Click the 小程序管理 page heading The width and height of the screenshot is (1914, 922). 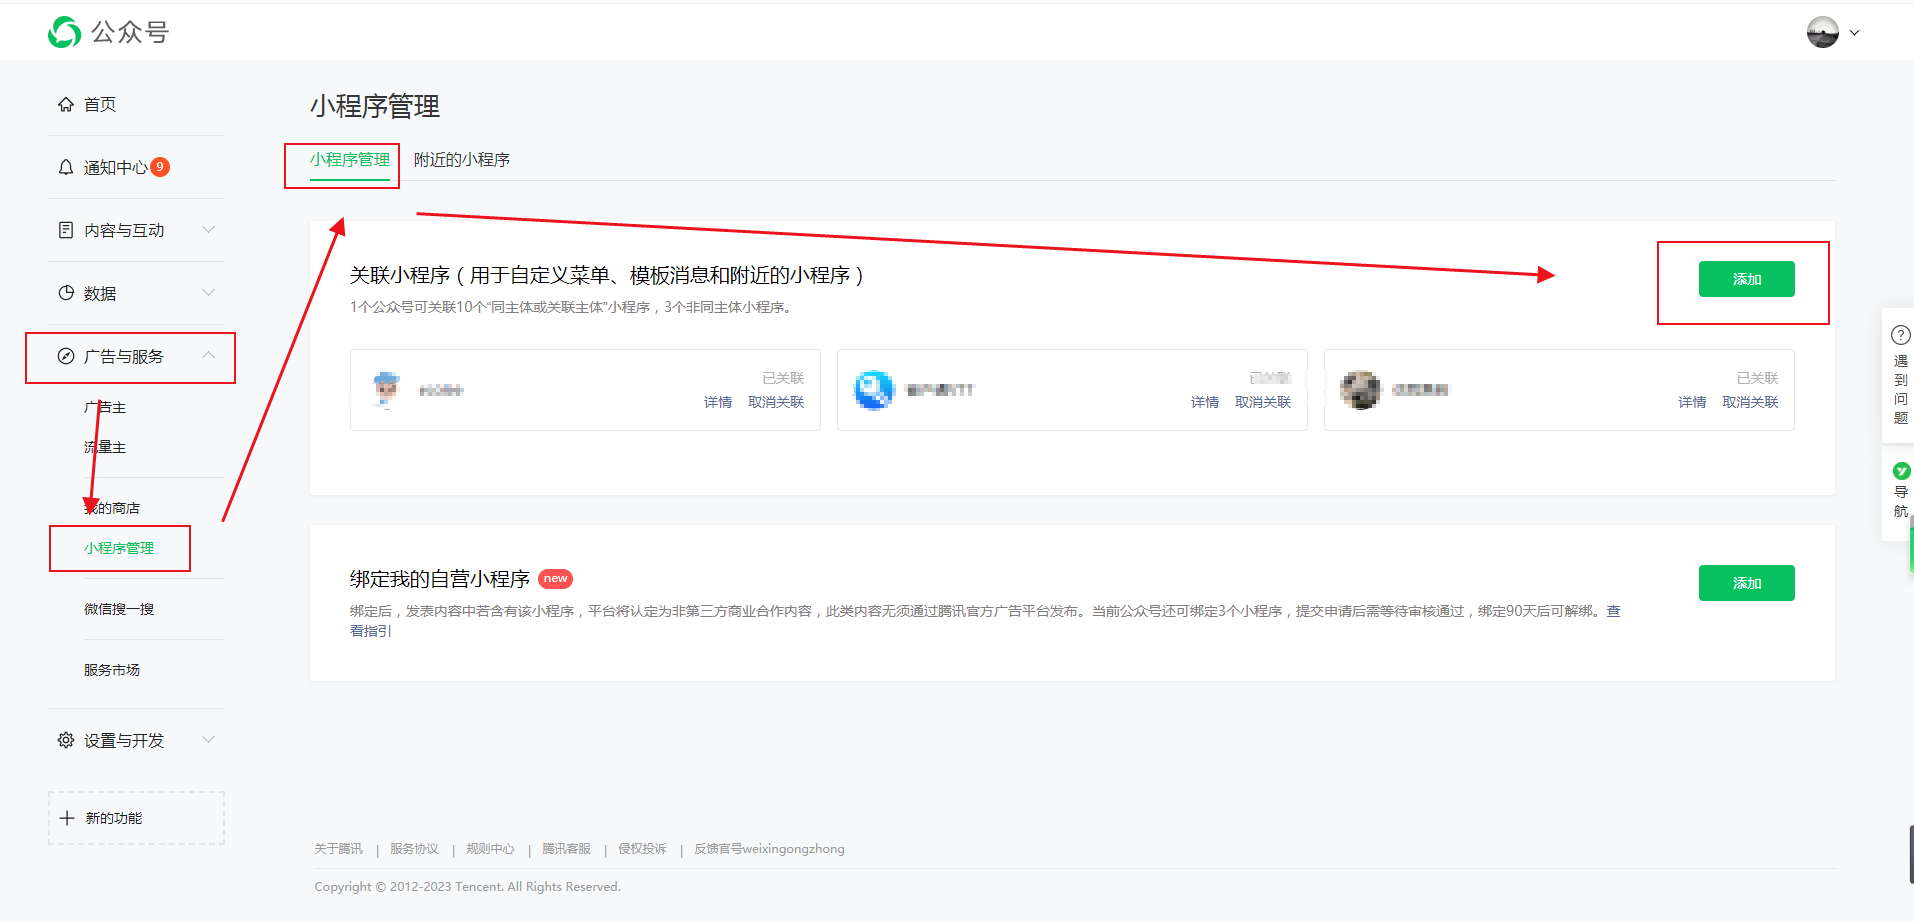(x=375, y=106)
